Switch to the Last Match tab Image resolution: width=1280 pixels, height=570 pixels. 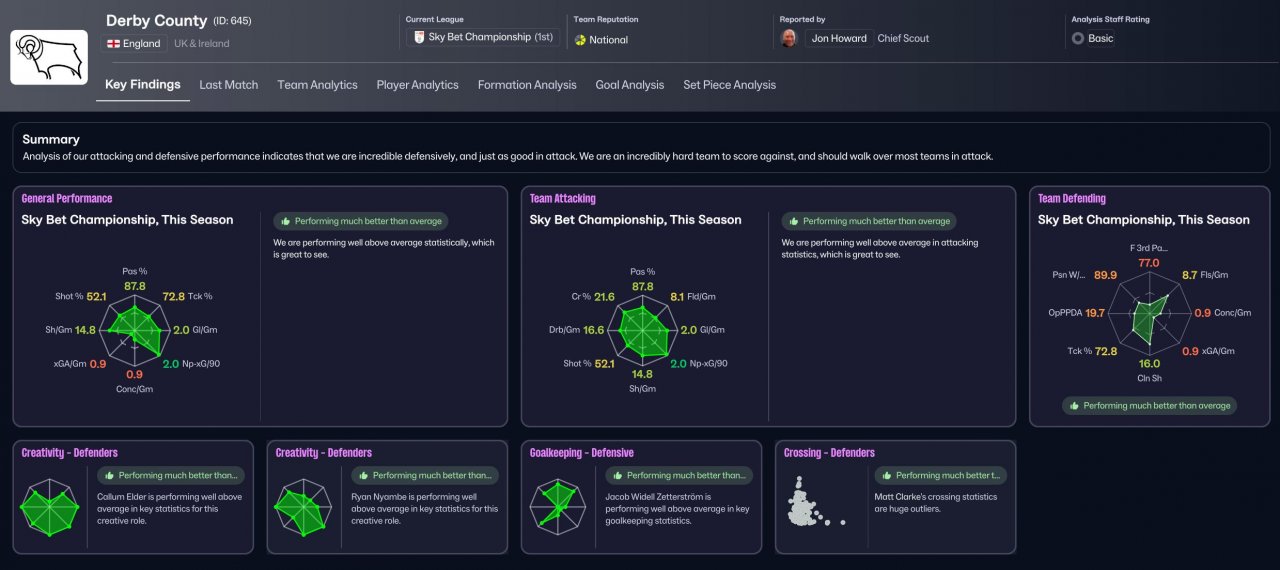click(229, 85)
